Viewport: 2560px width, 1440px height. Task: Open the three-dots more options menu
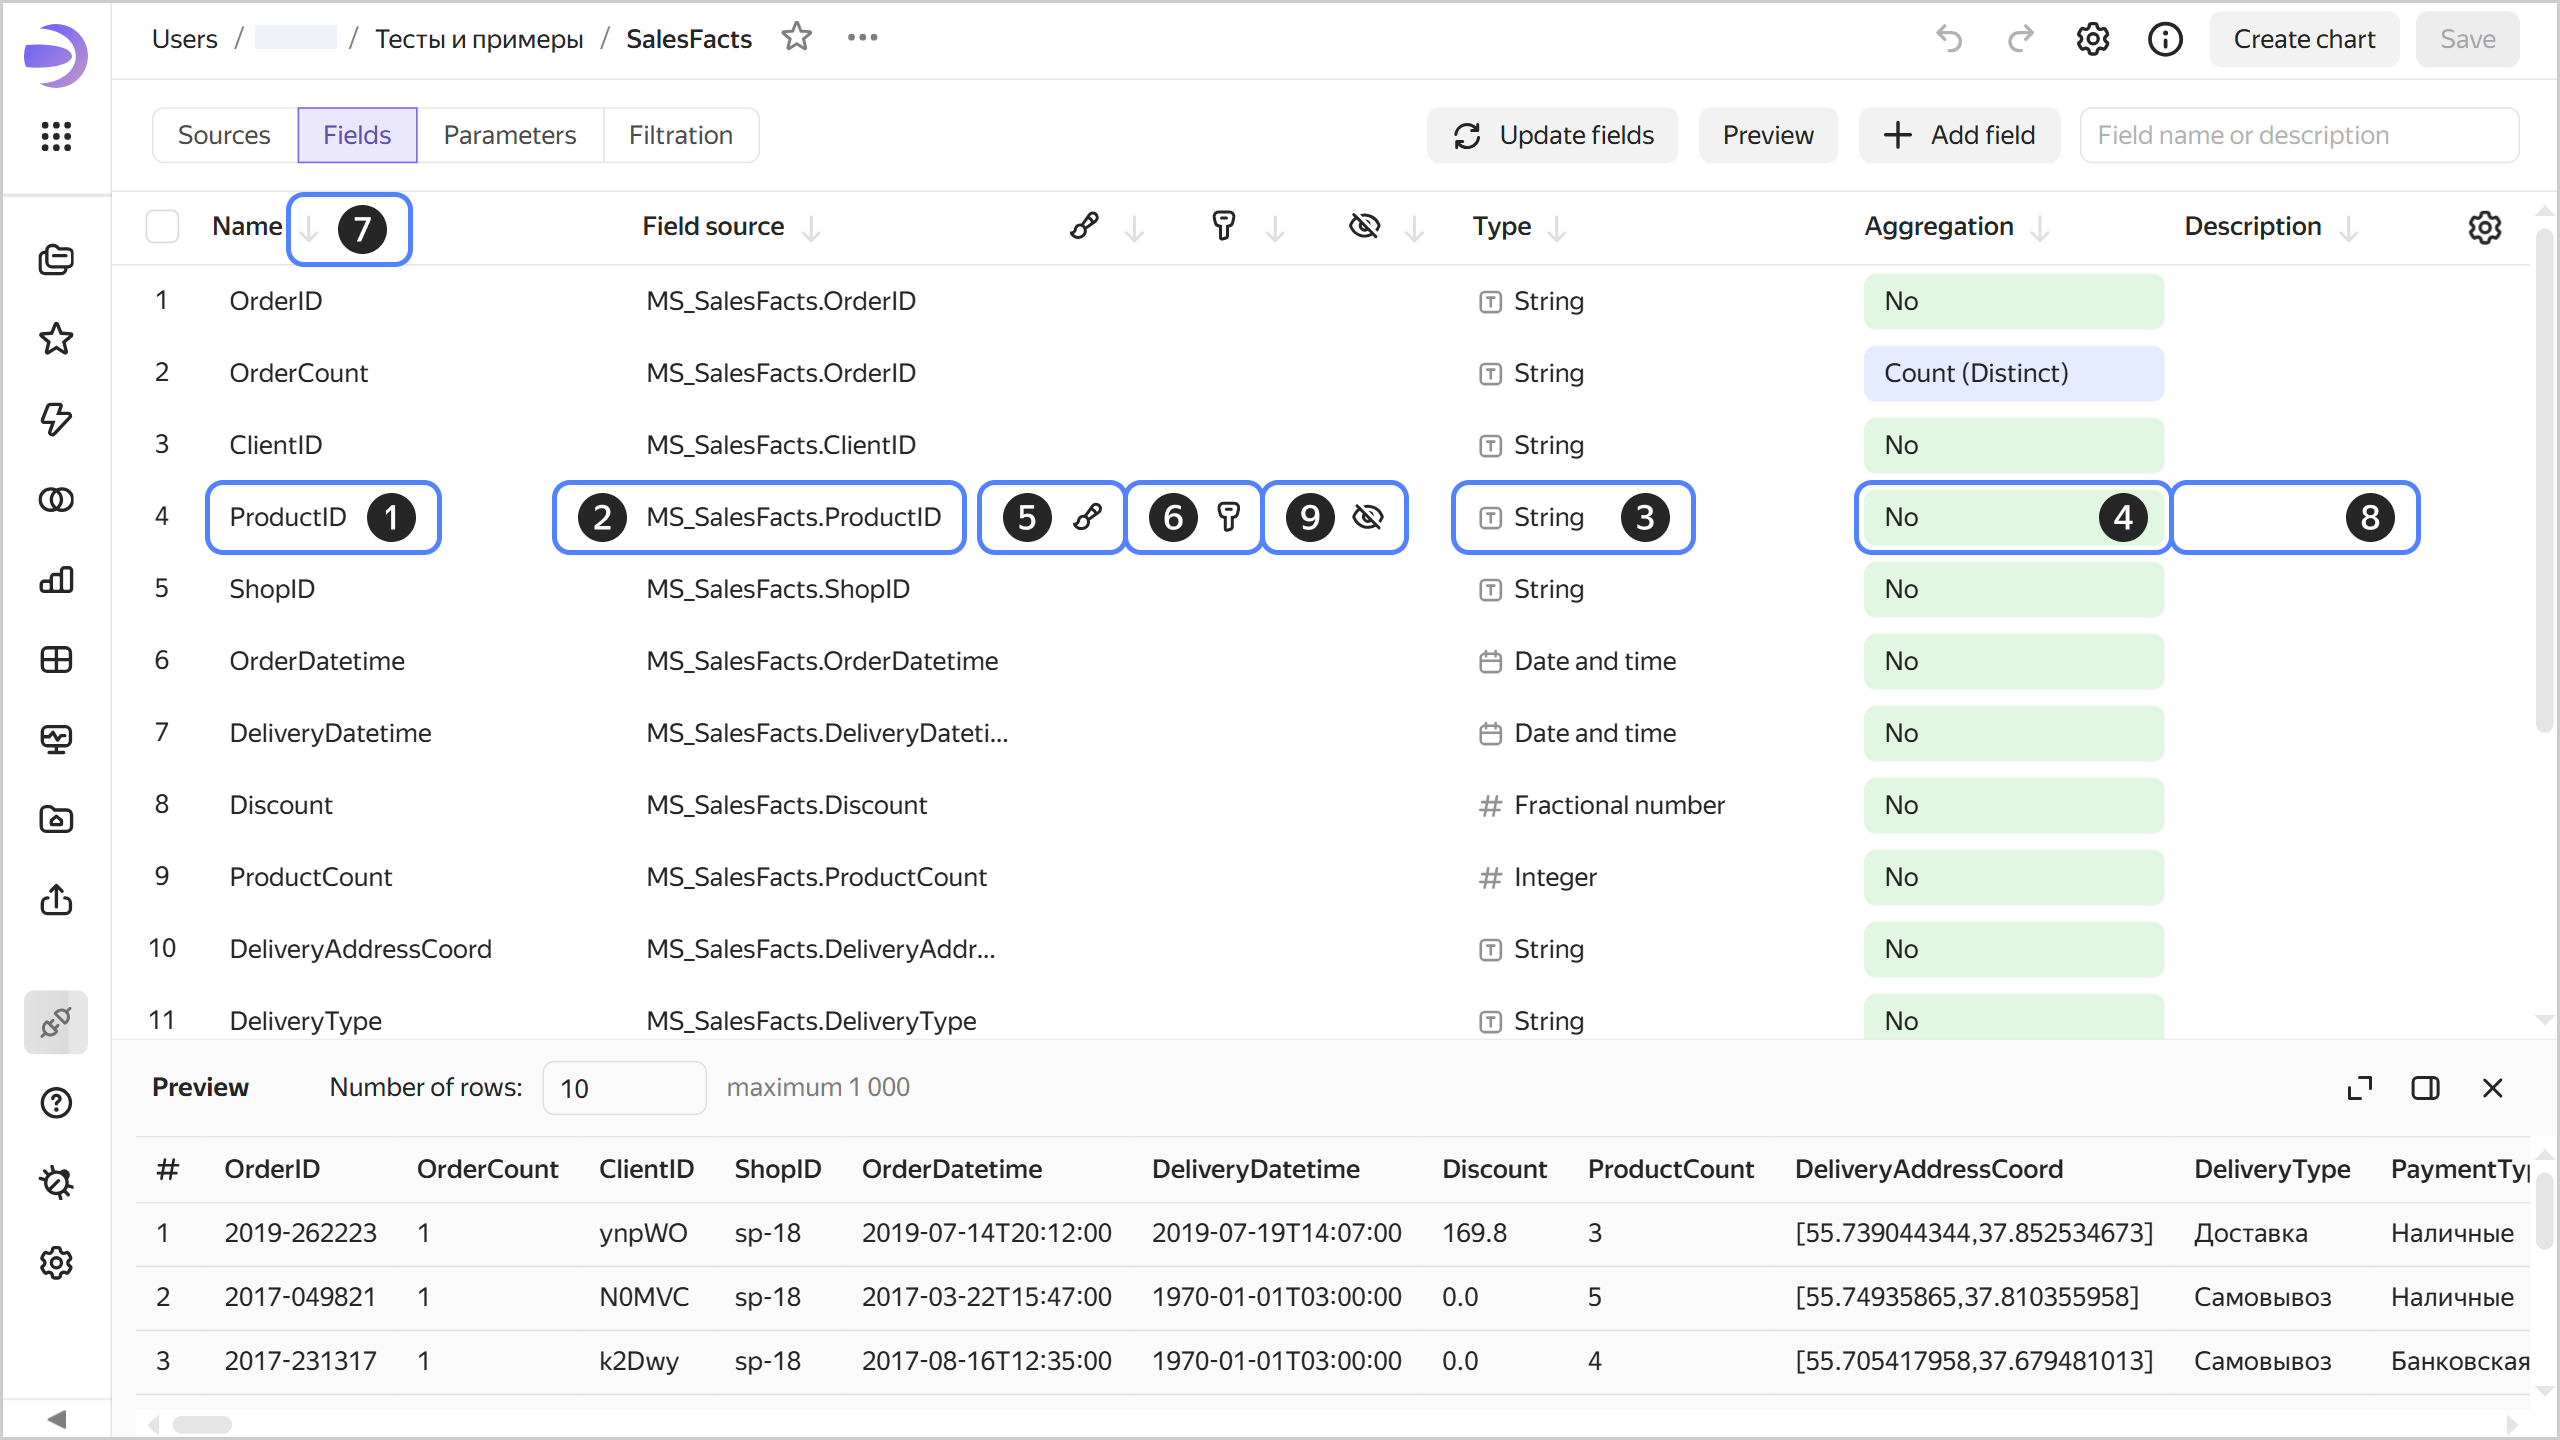(x=862, y=38)
